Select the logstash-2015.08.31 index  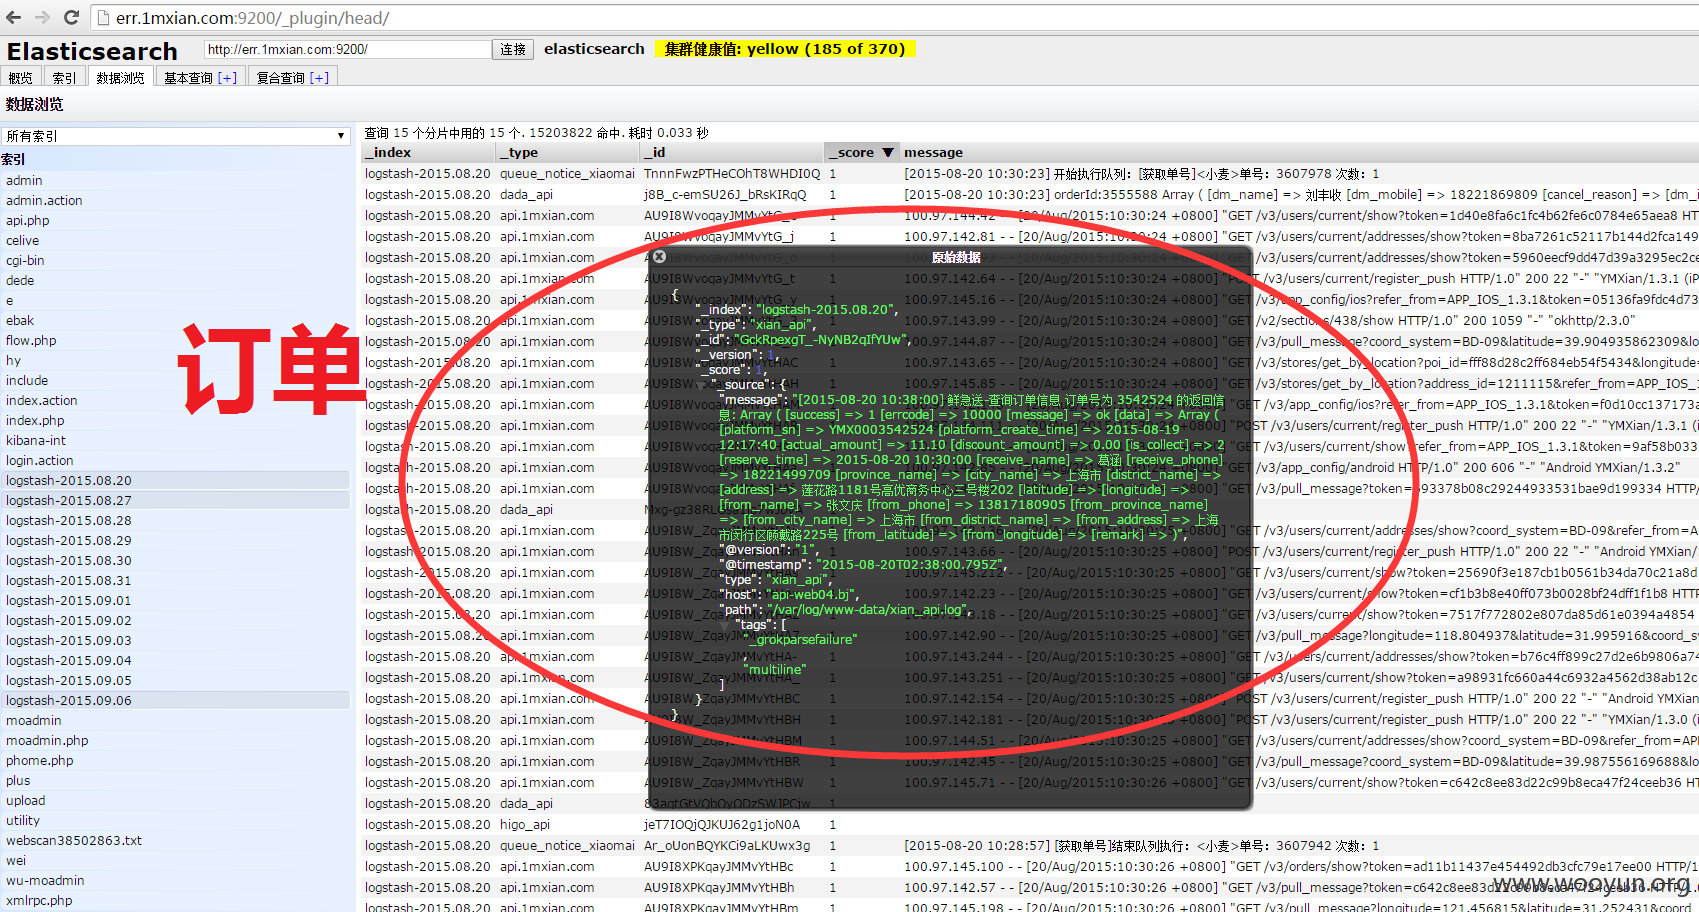coord(175,581)
